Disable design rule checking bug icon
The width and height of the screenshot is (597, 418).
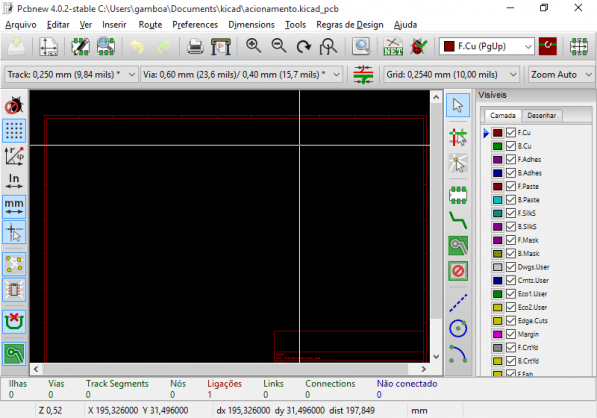click(14, 105)
